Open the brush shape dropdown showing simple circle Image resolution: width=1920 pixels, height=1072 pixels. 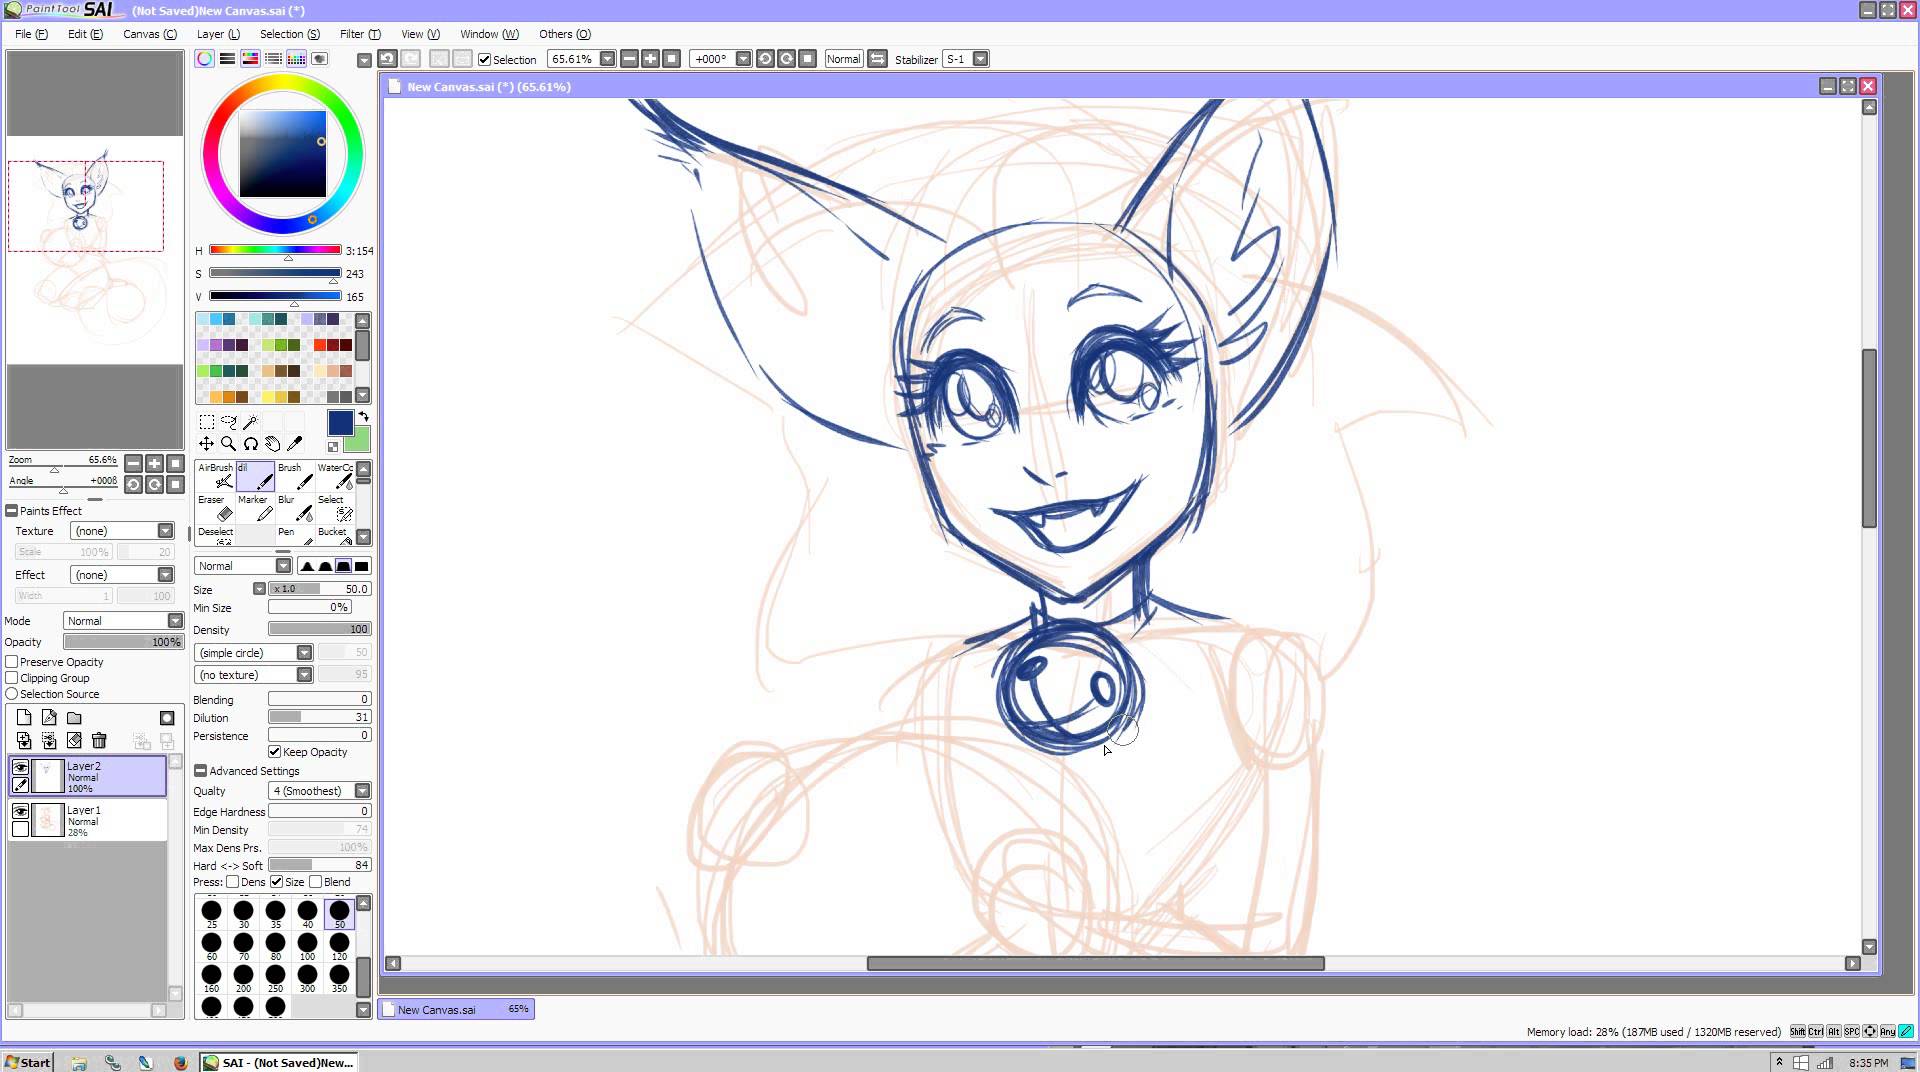[x=305, y=652]
